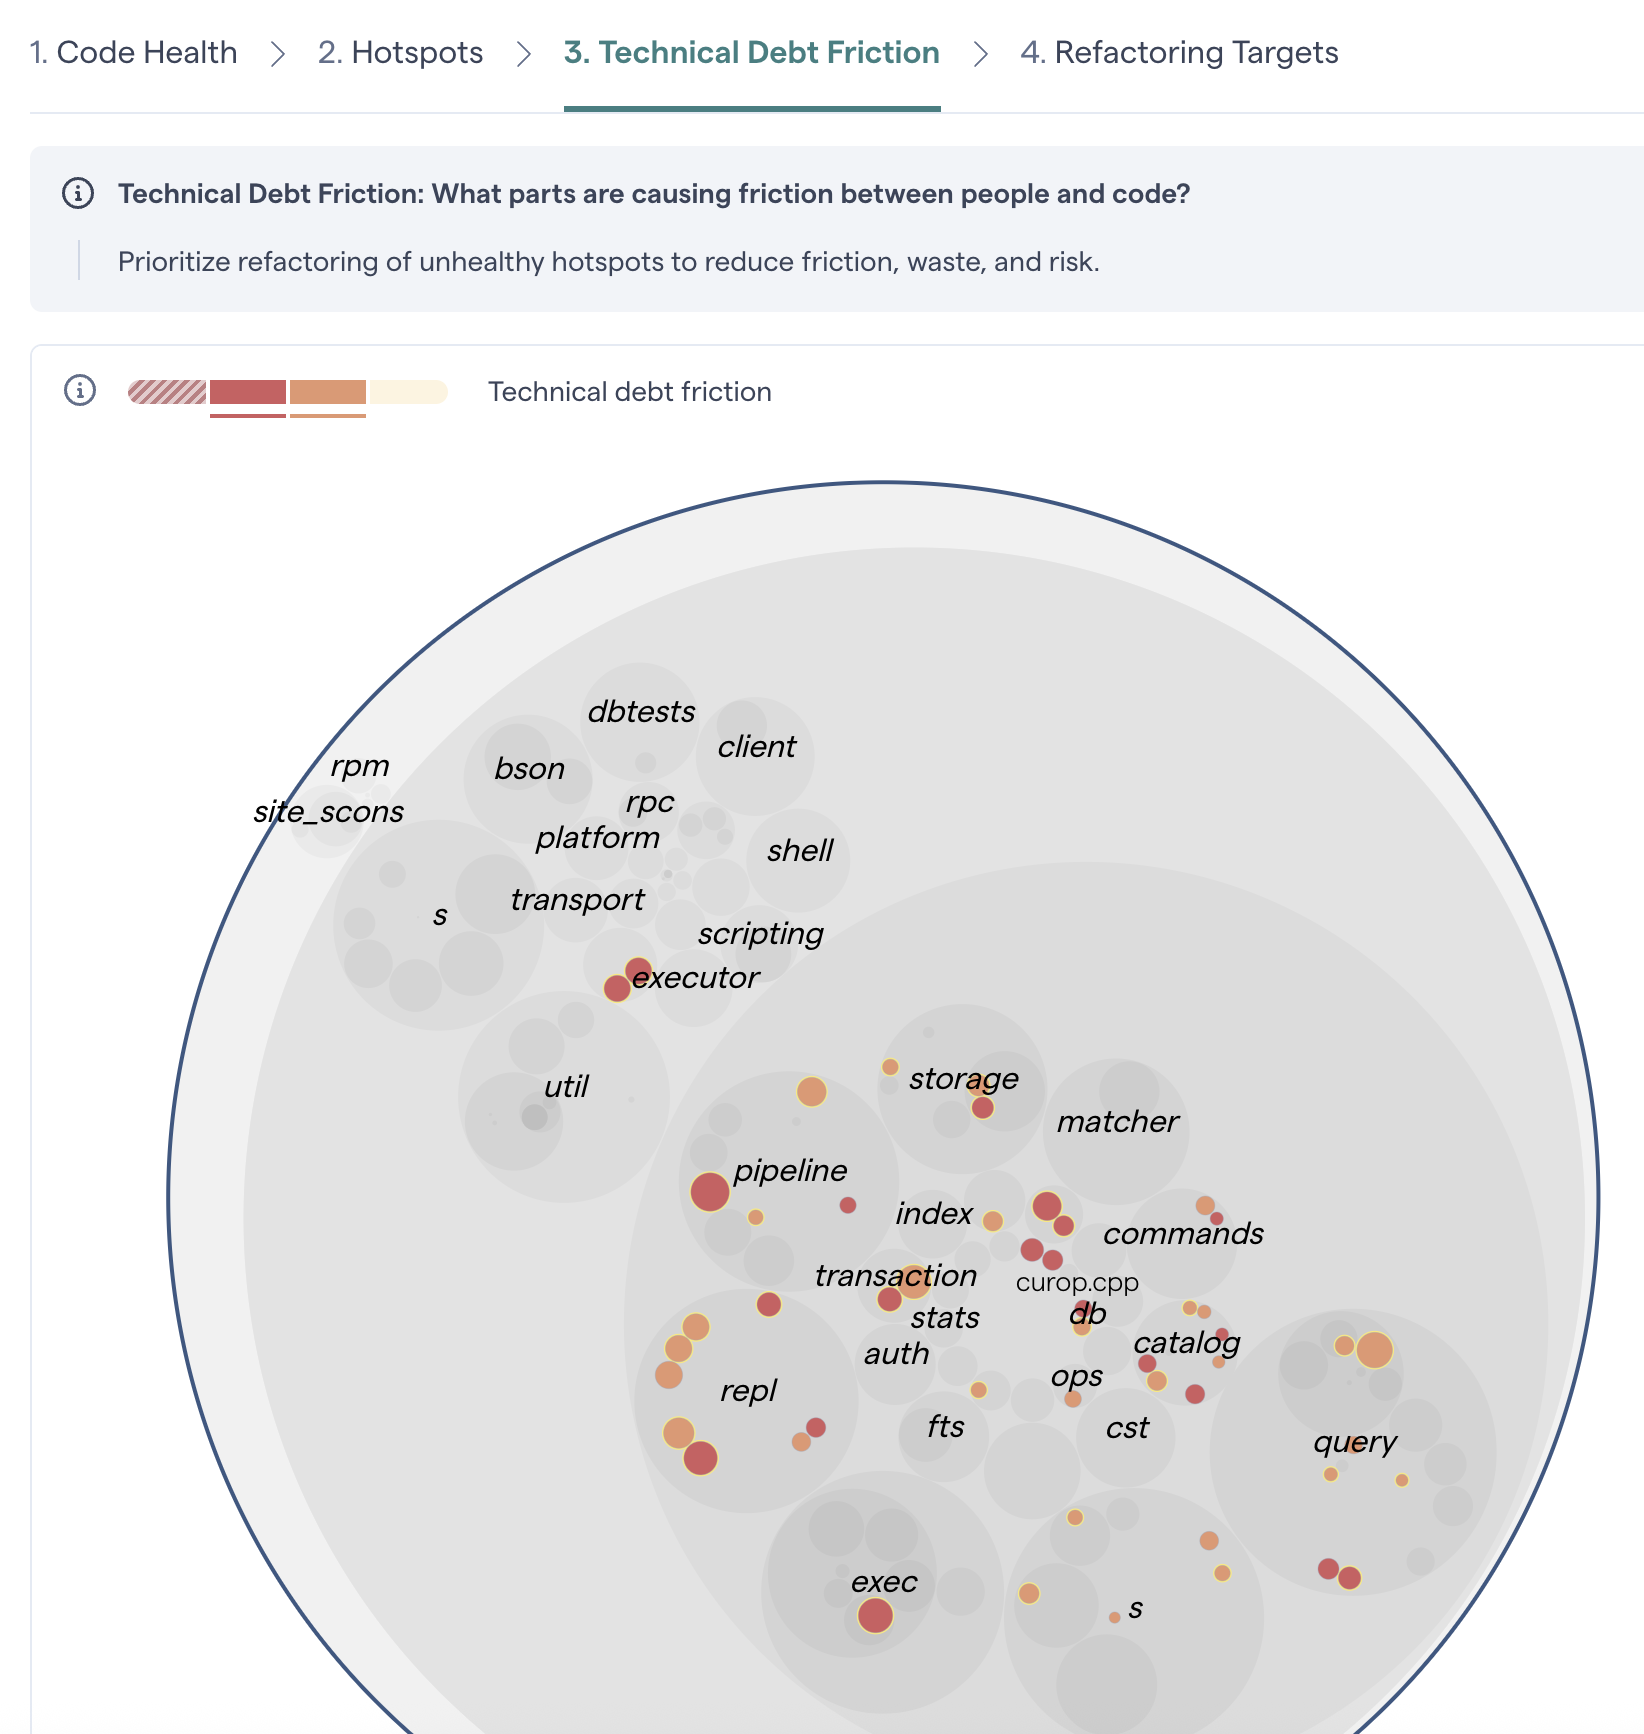Select the solid red legend segment
Screen dimensions: 1644x1734
point(247,391)
